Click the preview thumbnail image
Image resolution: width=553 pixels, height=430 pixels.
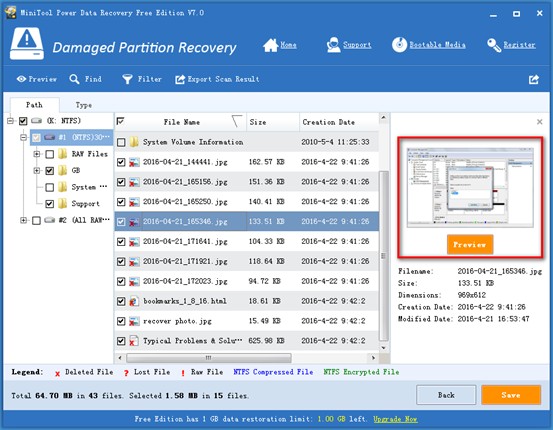coord(470,187)
